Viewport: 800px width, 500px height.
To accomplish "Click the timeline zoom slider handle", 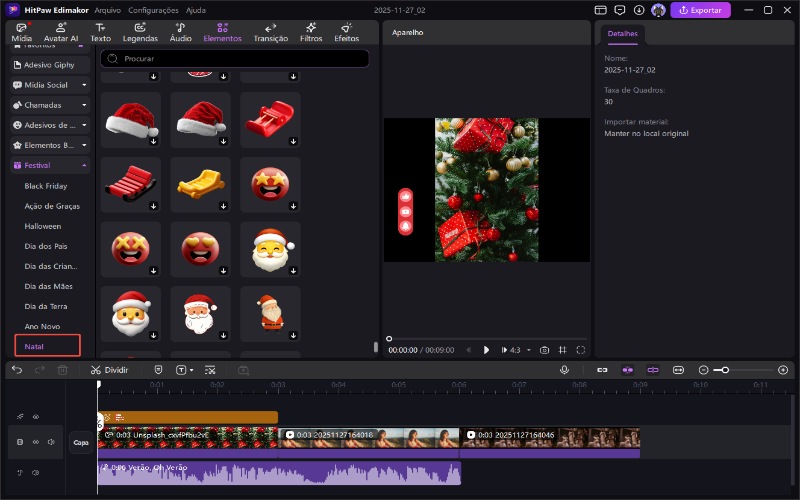I will (725, 370).
